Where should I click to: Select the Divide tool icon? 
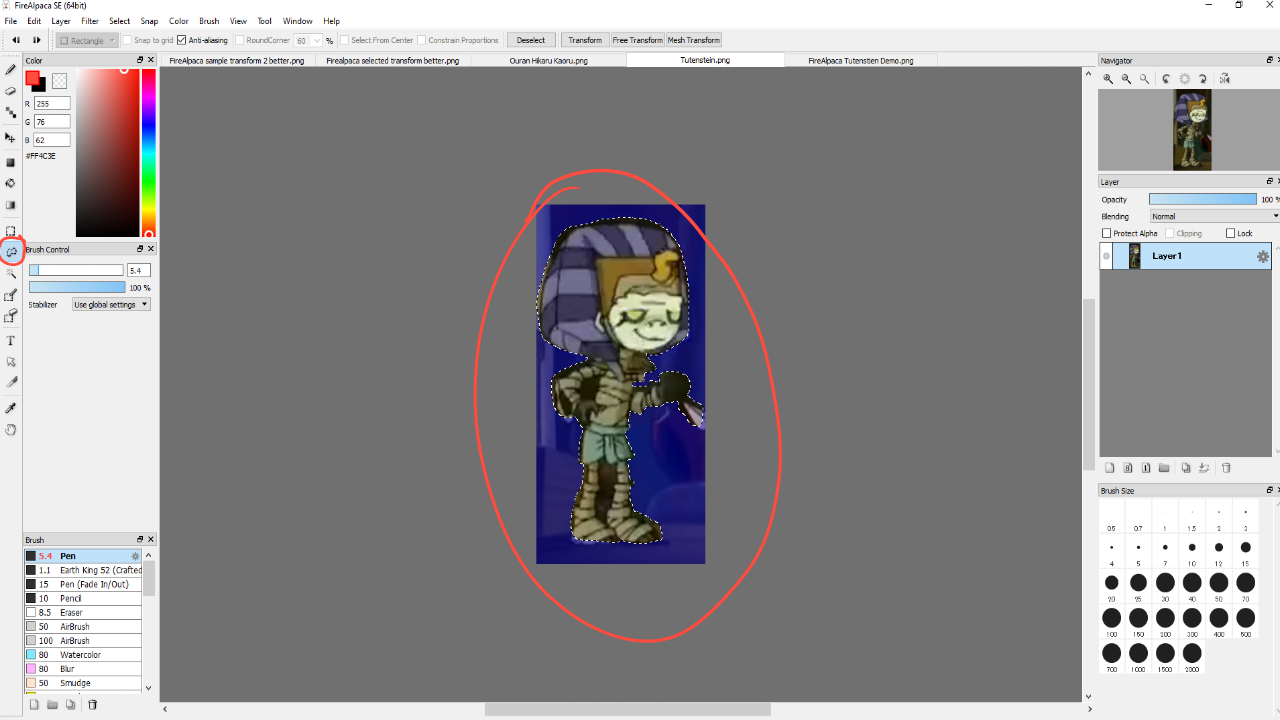click(11, 383)
